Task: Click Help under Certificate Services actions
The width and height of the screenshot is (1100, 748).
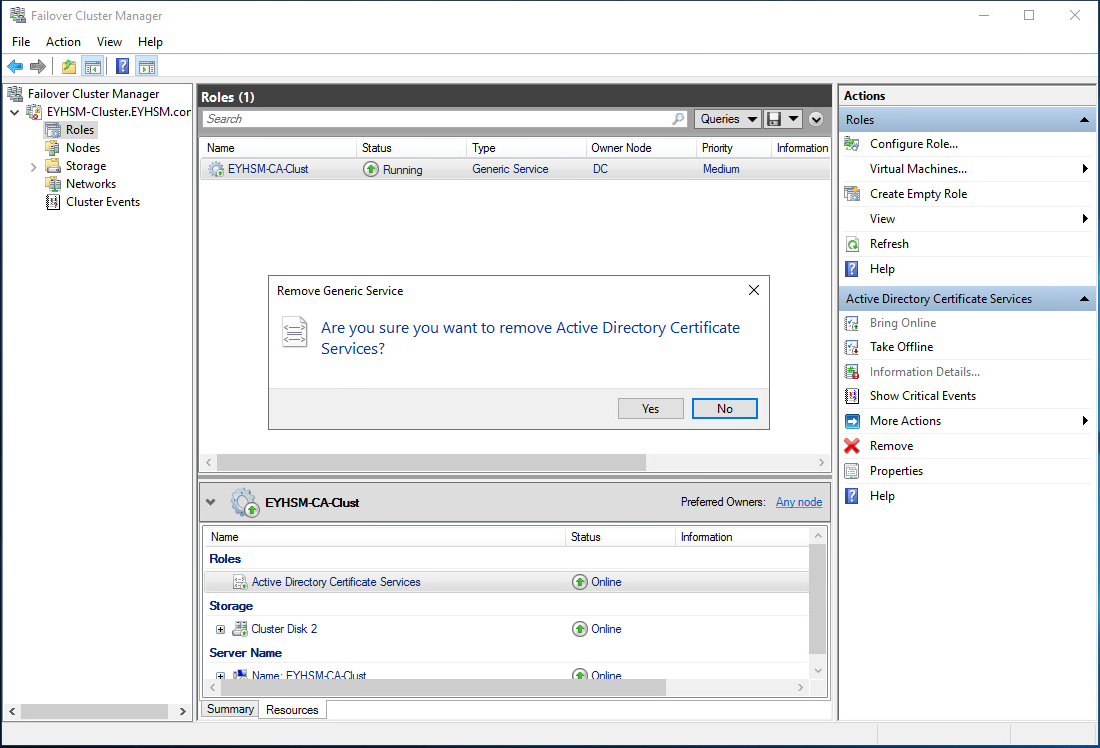Action: pyautogui.click(x=882, y=496)
